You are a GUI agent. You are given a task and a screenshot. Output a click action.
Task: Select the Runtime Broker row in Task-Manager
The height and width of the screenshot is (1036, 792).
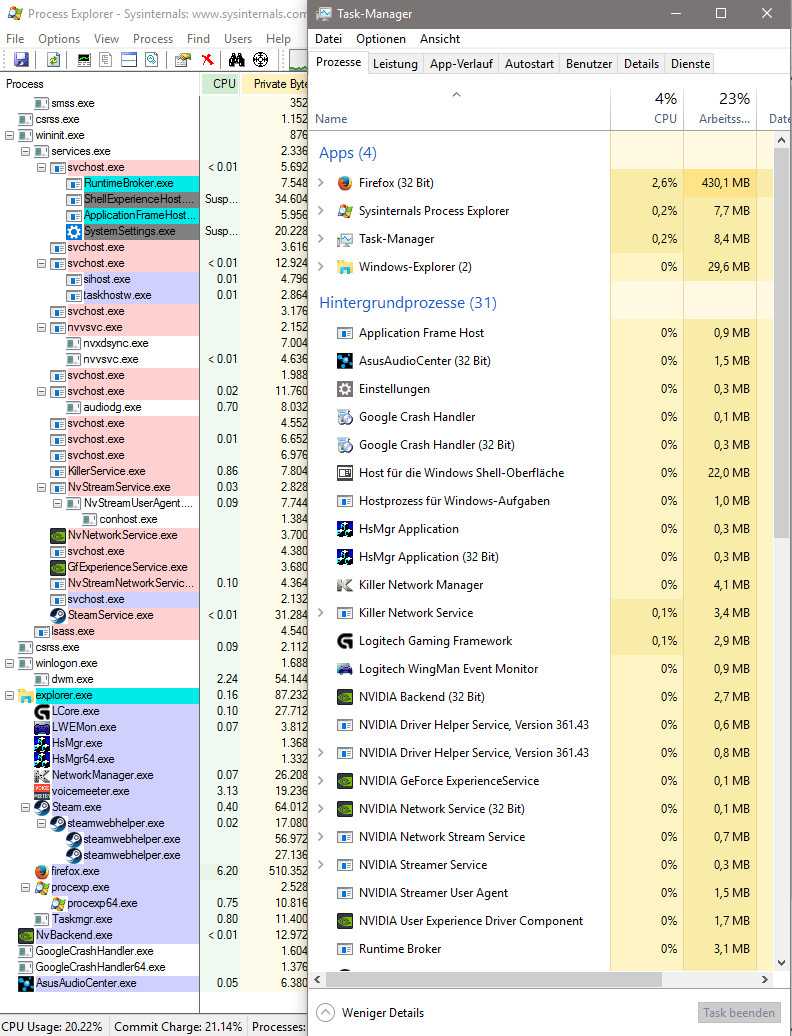pos(540,949)
